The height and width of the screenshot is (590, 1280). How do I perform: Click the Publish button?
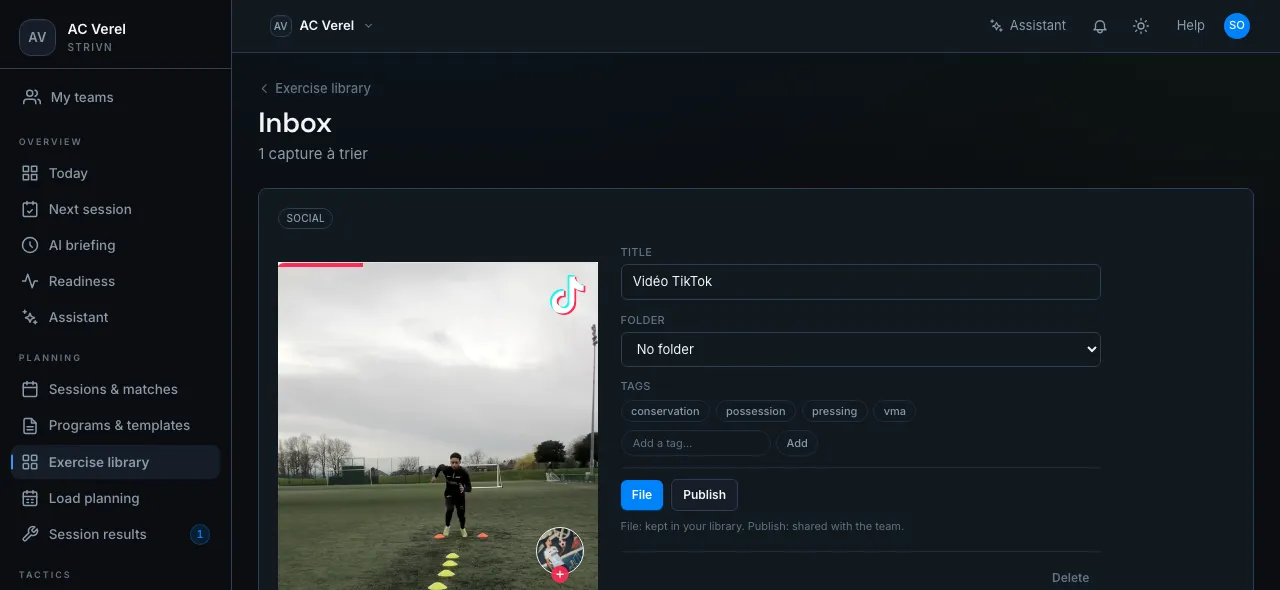point(704,495)
